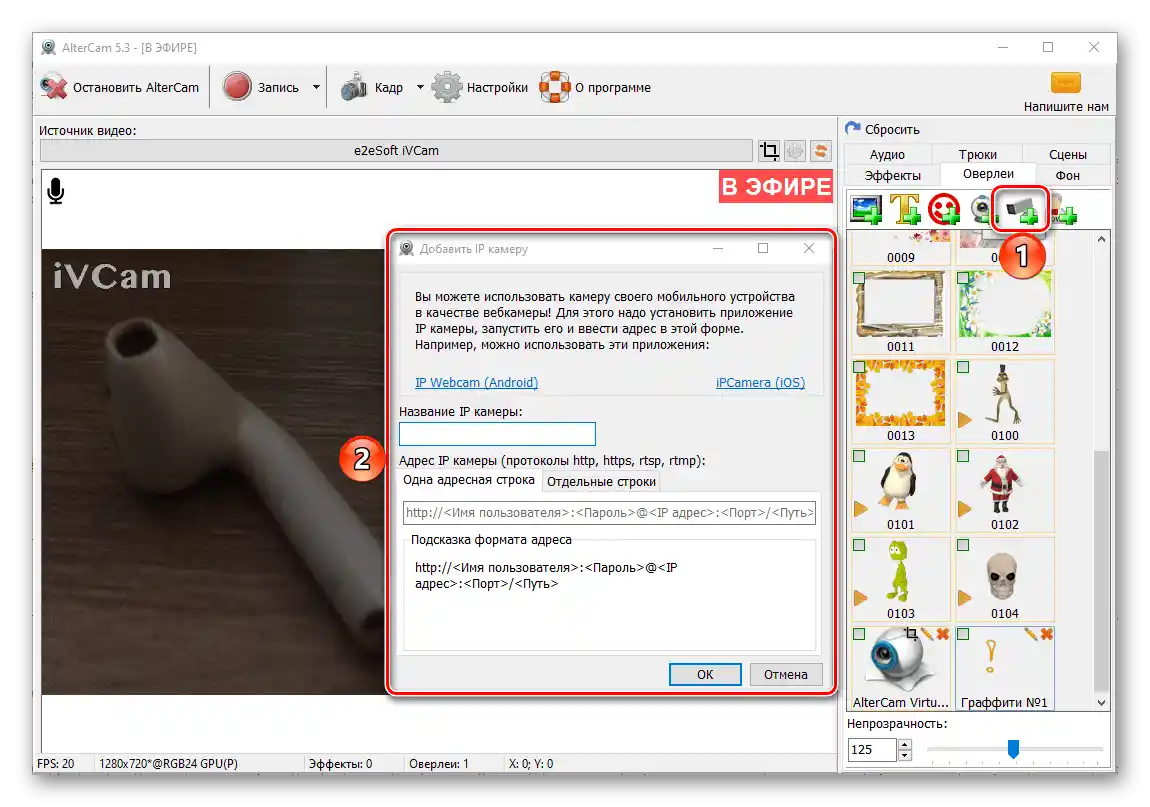Screen dimensions: 1150x807
Task: Click the crop icon next to video source
Action: (769, 151)
